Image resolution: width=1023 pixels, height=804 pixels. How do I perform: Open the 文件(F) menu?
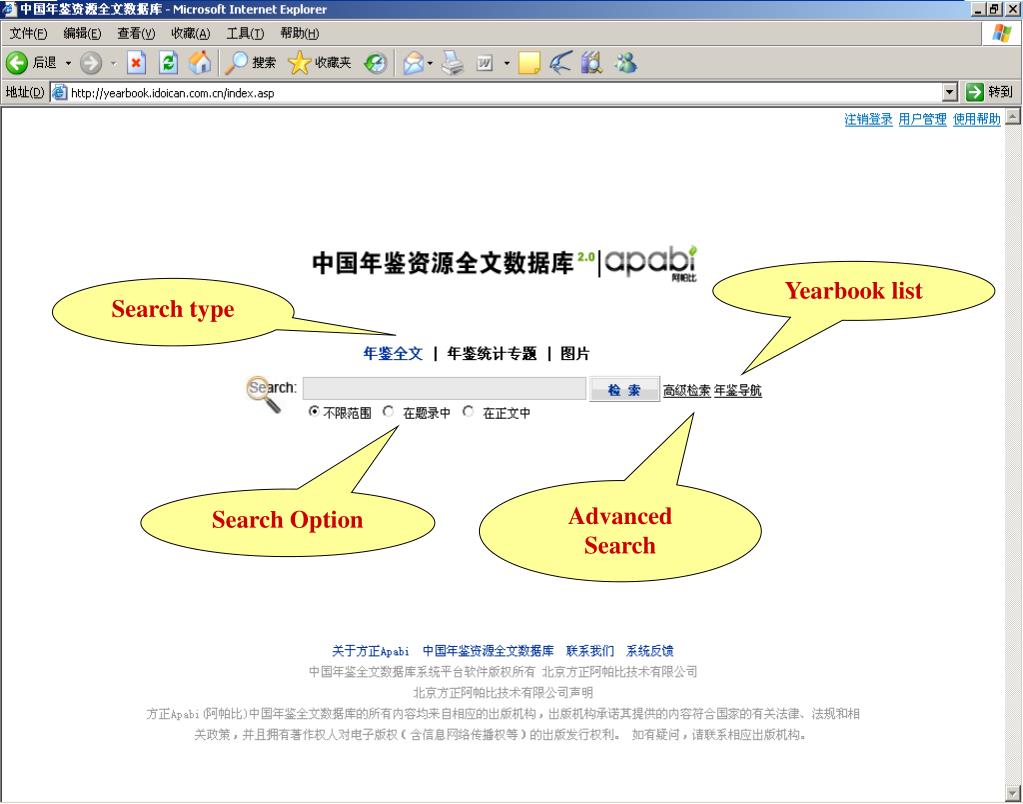28,33
